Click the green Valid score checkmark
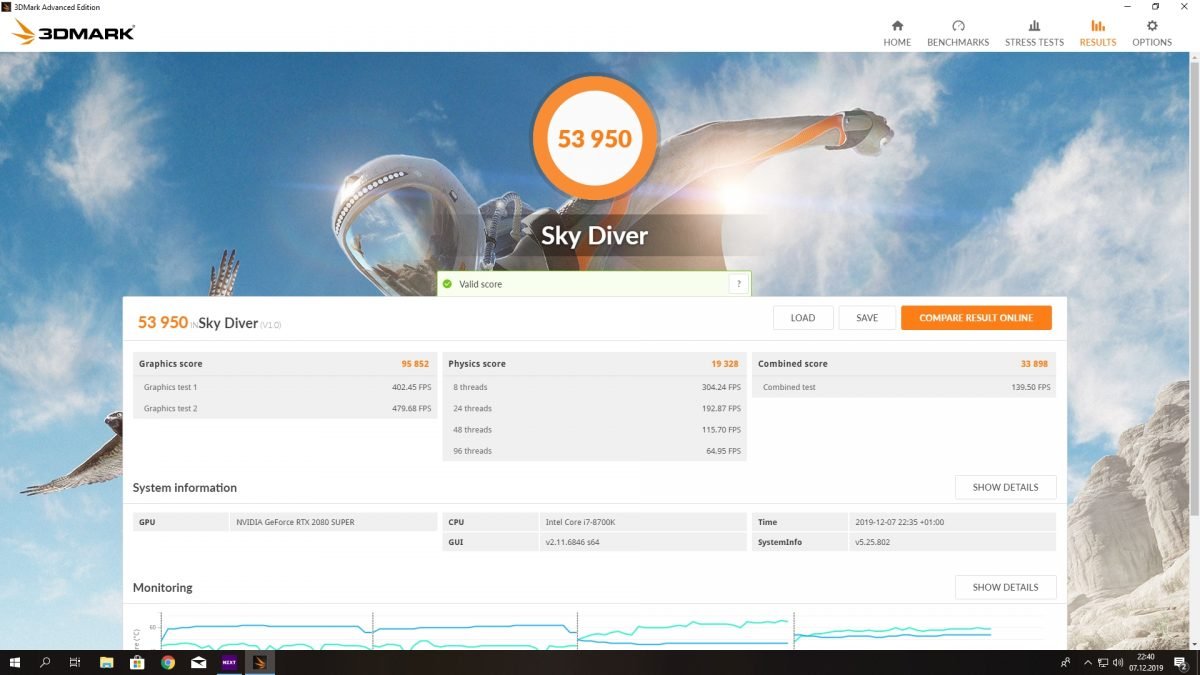Screen dimensions: 1200x675 (447, 284)
